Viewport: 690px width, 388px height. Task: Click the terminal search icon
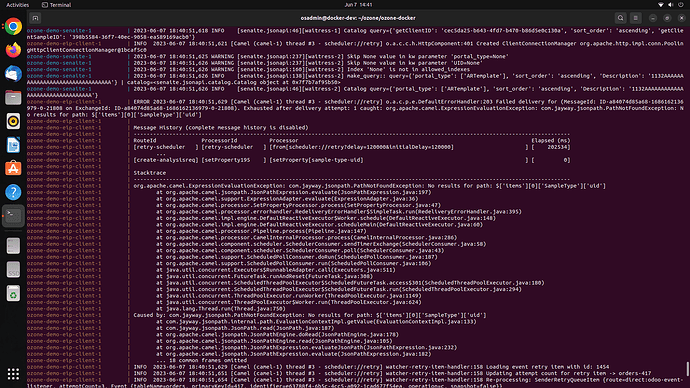pyautogui.click(x=620, y=18)
